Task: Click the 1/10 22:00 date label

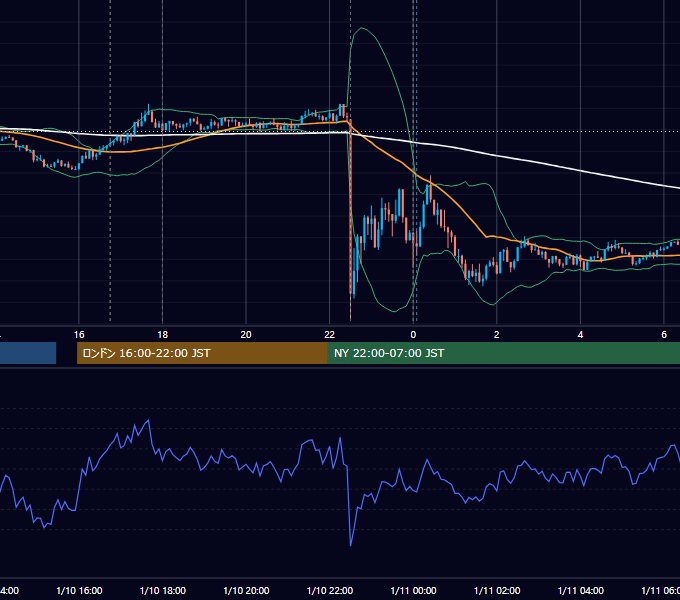Action: click(x=330, y=591)
